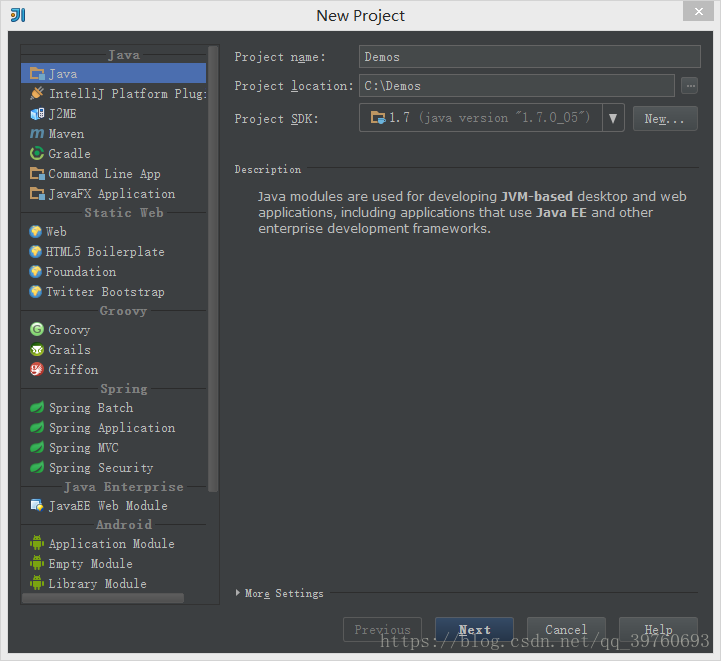Viewport: 721px width, 661px height.
Task: Click the JavaEE Web Module icon
Action: (x=37, y=505)
